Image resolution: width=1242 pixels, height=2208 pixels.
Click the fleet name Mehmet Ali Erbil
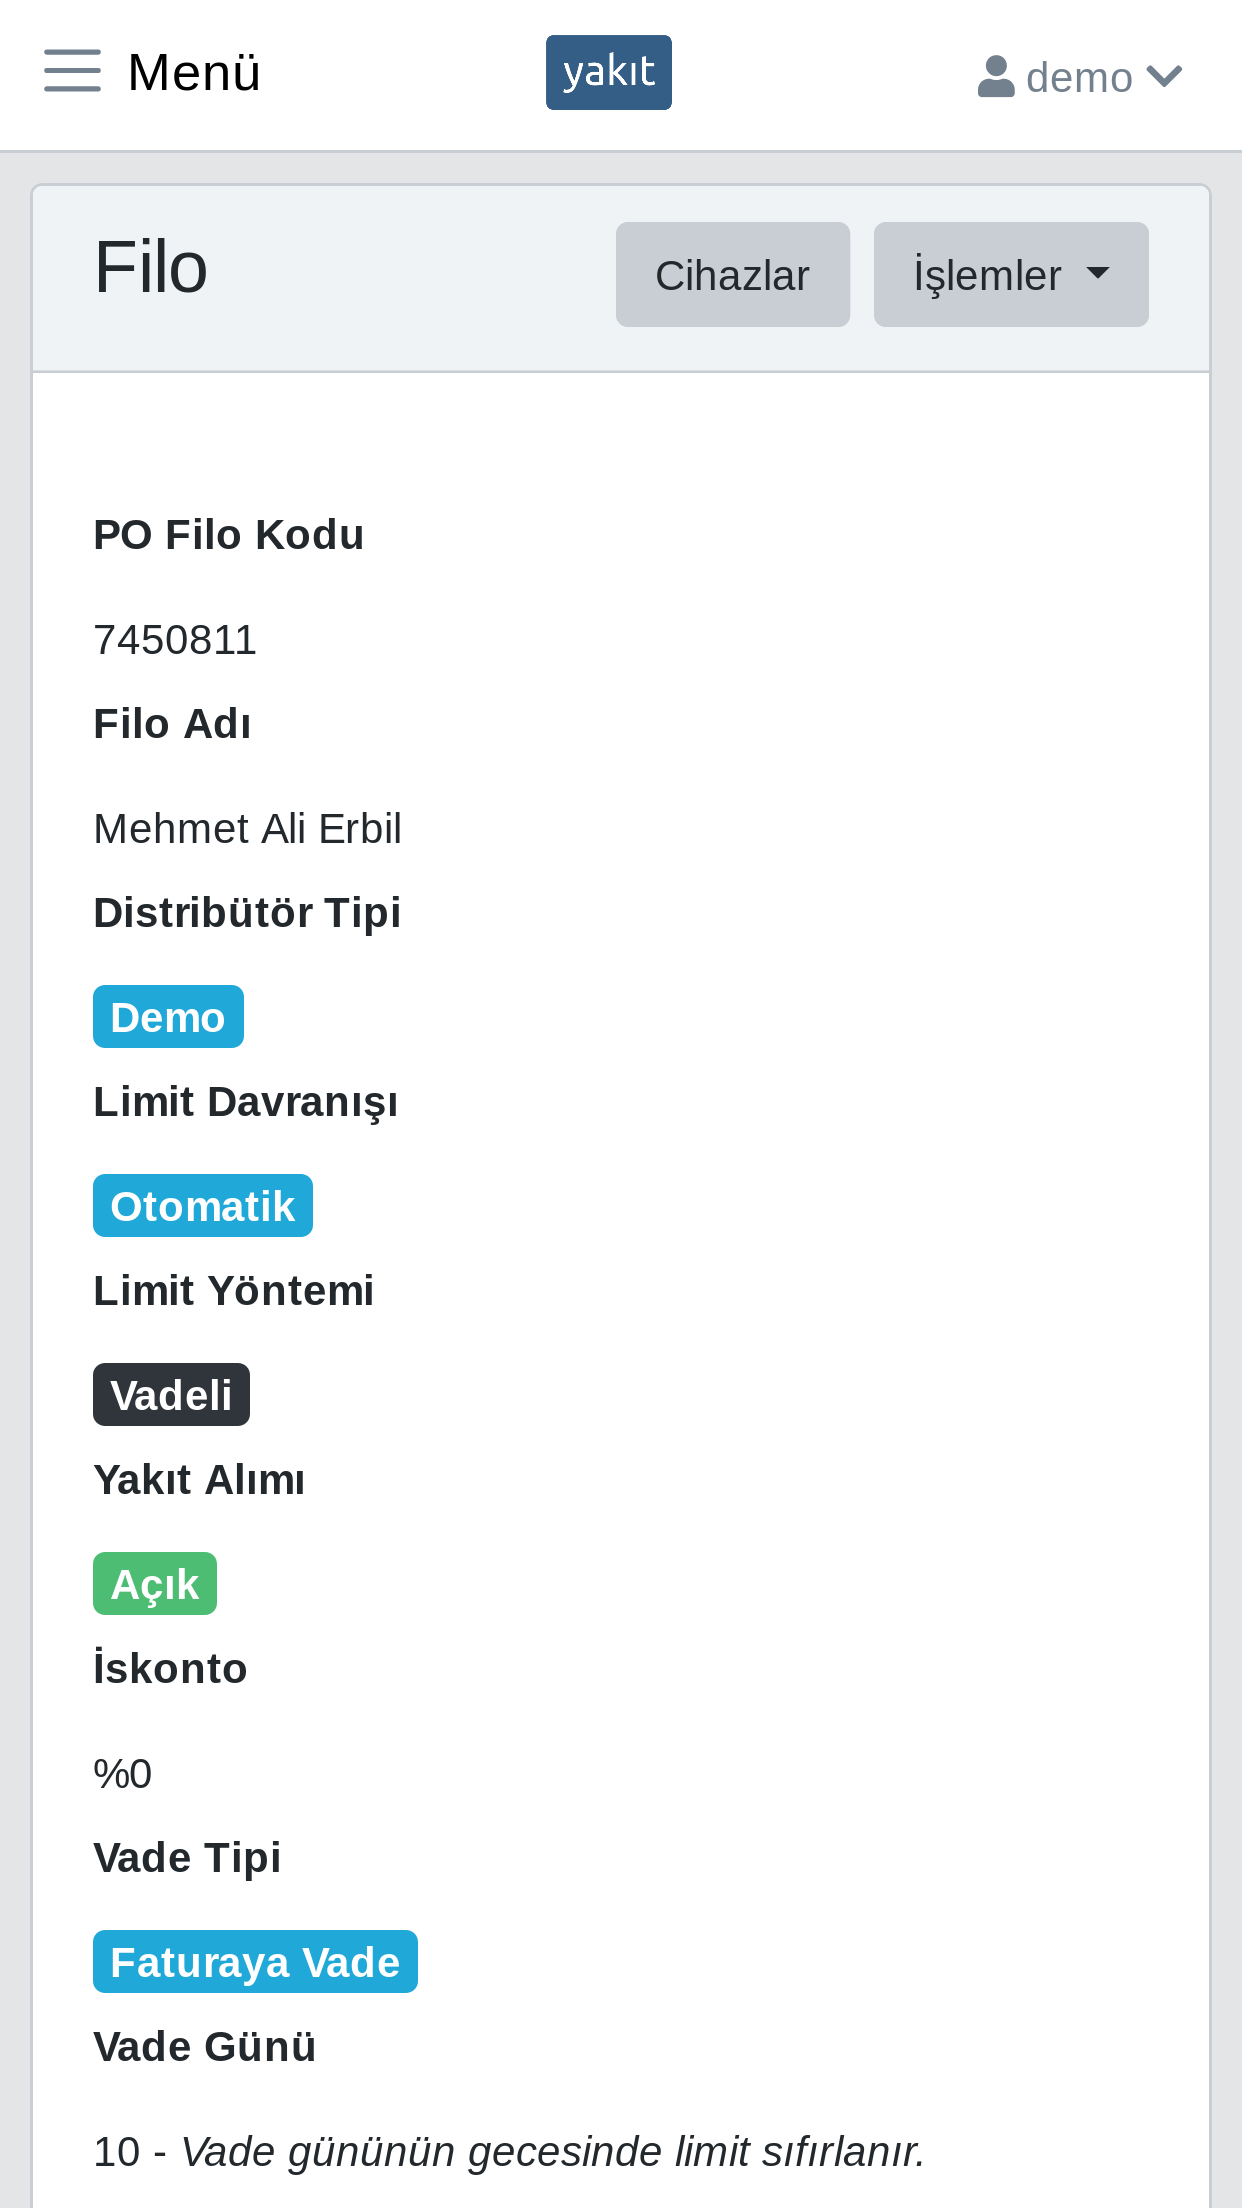point(247,829)
